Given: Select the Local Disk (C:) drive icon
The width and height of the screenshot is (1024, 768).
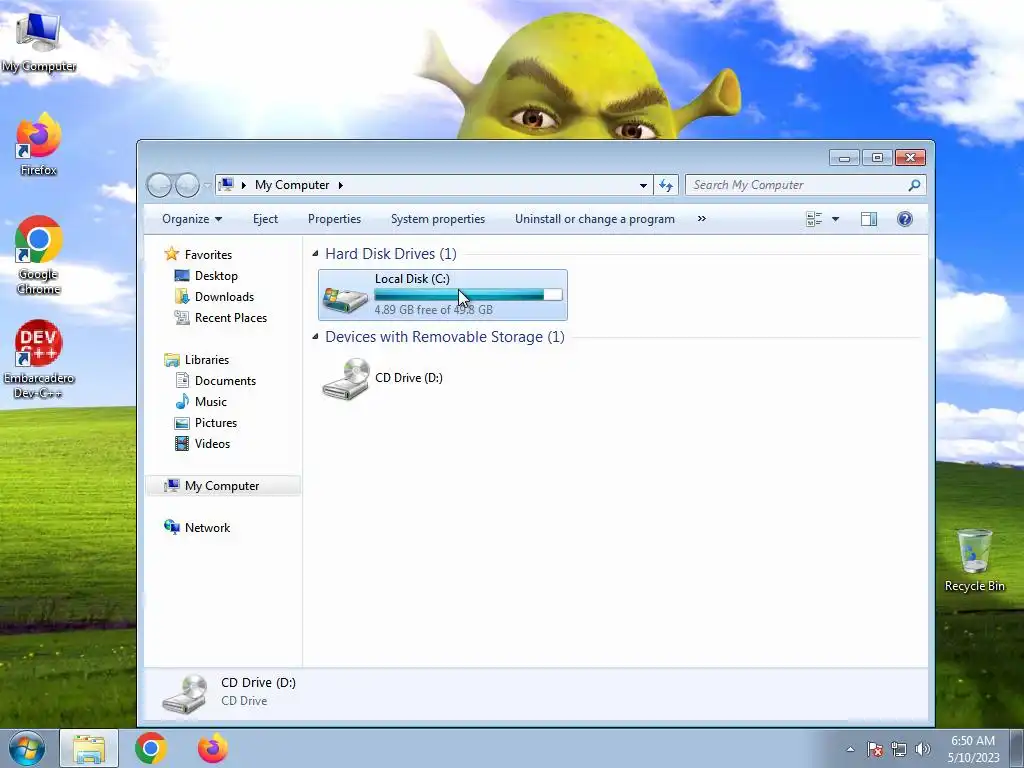Looking at the screenshot, I should (345, 299).
